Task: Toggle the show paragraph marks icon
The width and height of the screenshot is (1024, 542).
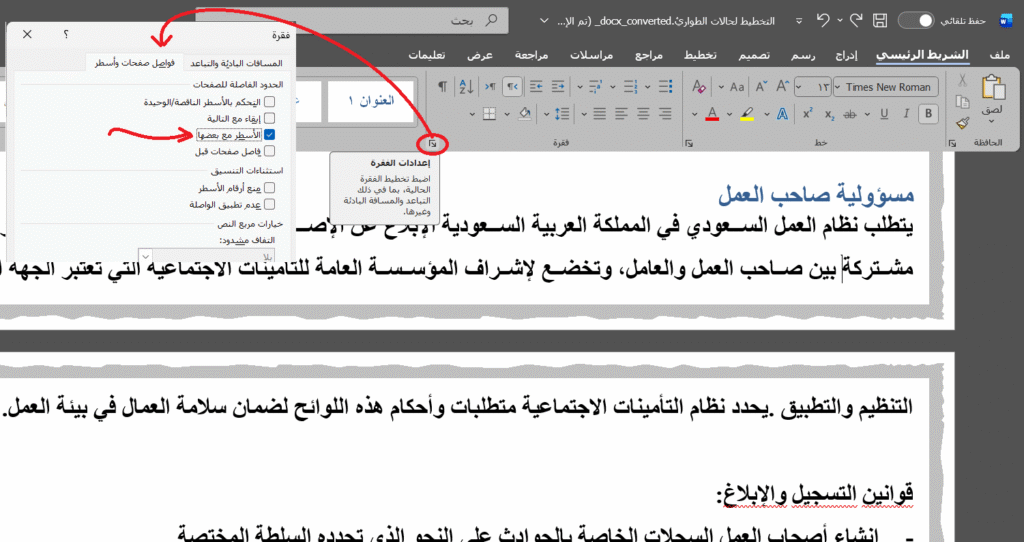Action: tap(442, 87)
